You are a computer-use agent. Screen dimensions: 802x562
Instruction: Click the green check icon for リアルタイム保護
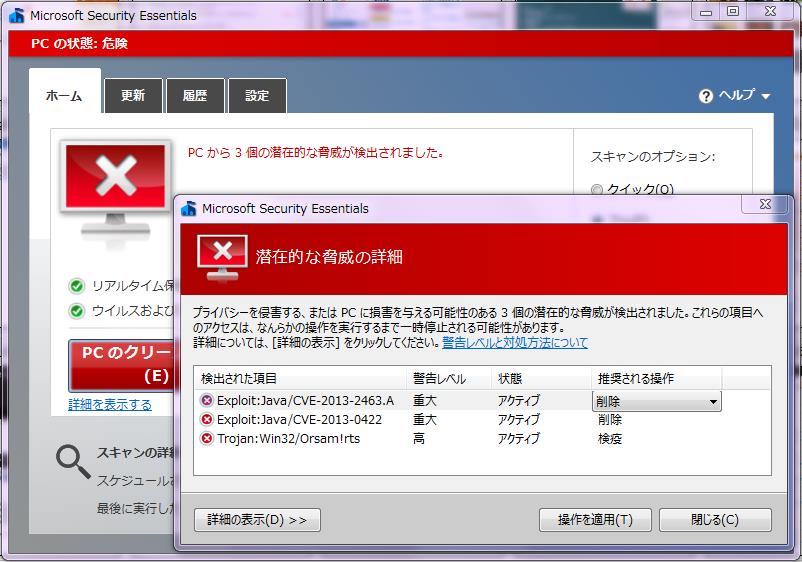tap(77, 286)
